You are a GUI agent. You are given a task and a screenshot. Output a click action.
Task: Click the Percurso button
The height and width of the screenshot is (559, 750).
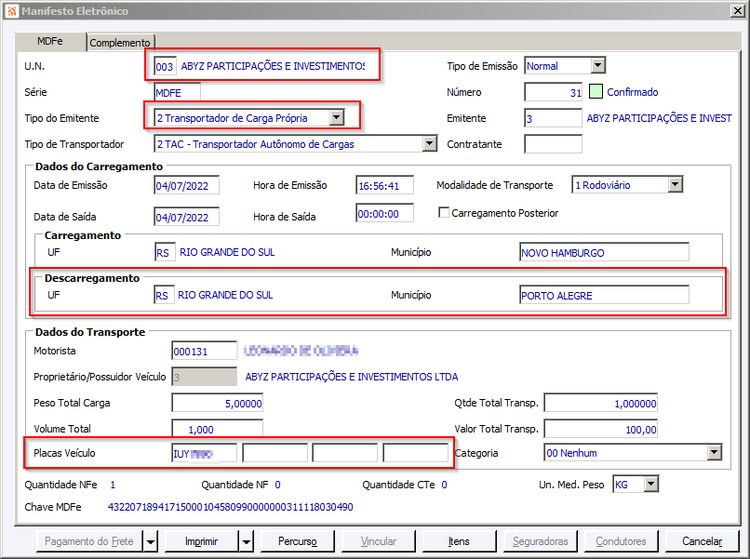pos(298,541)
